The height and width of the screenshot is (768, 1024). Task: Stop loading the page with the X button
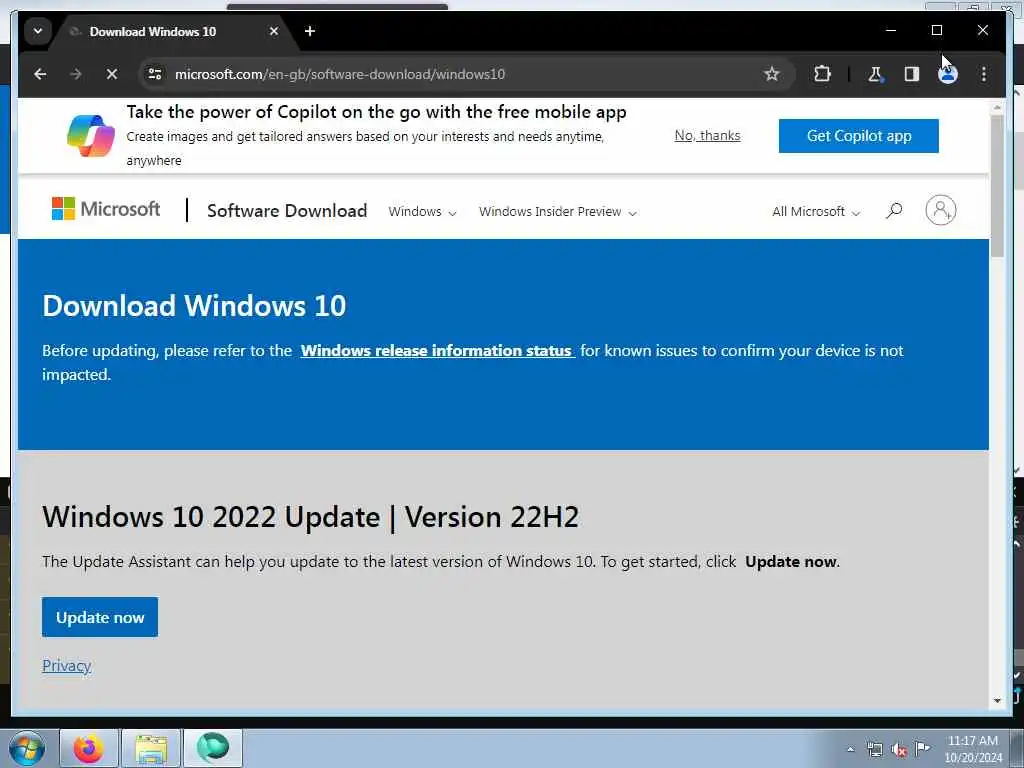pos(112,74)
